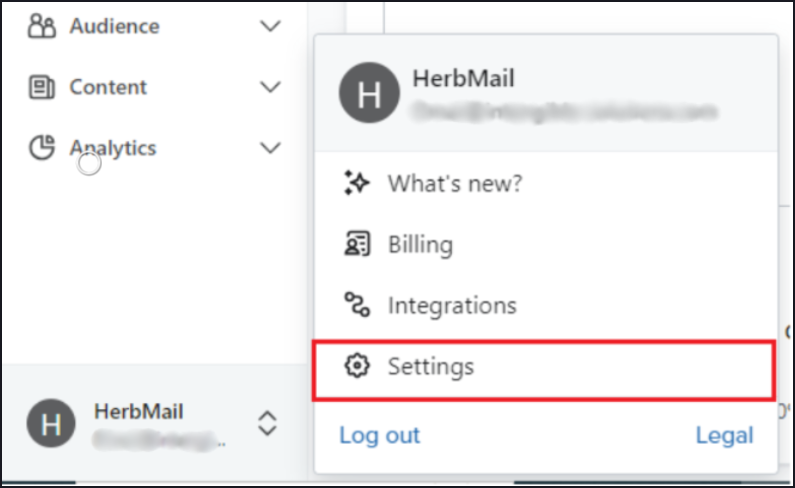This screenshot has width=795, height=488.
Task: Open the What's new? menu entry
Action: 455,183
